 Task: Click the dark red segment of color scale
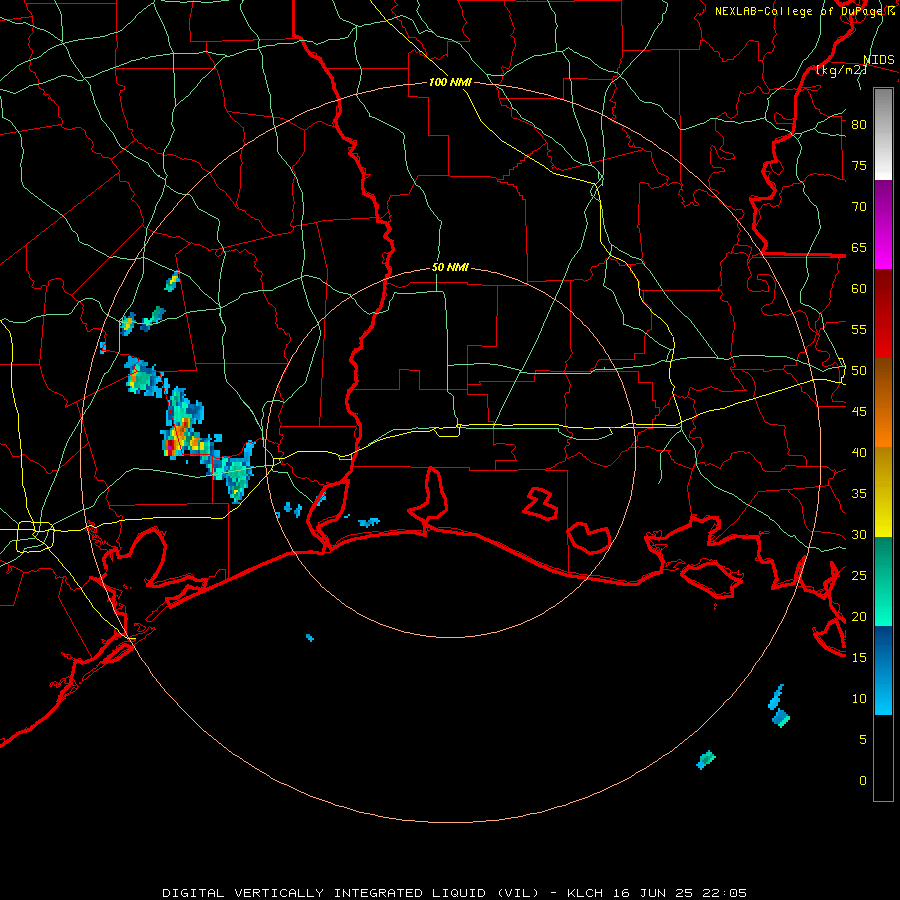click(x=883, y=313)
